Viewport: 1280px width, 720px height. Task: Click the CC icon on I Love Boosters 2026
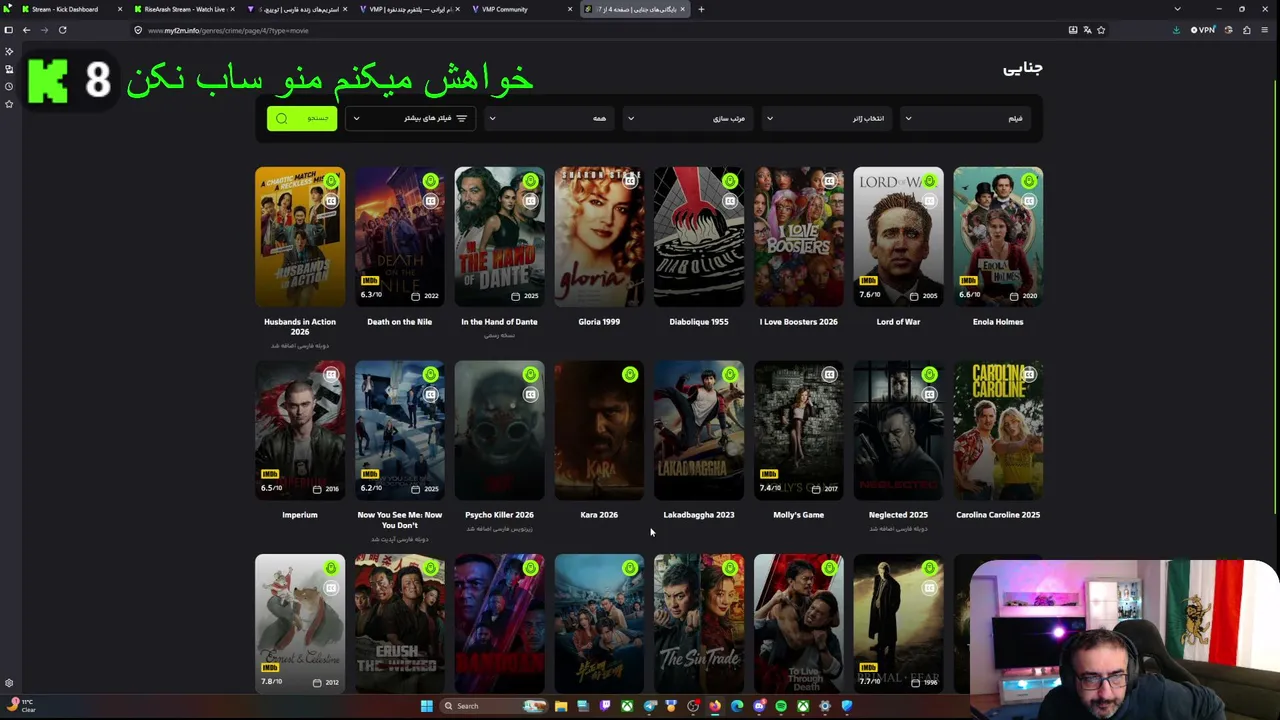click(830, 181)
